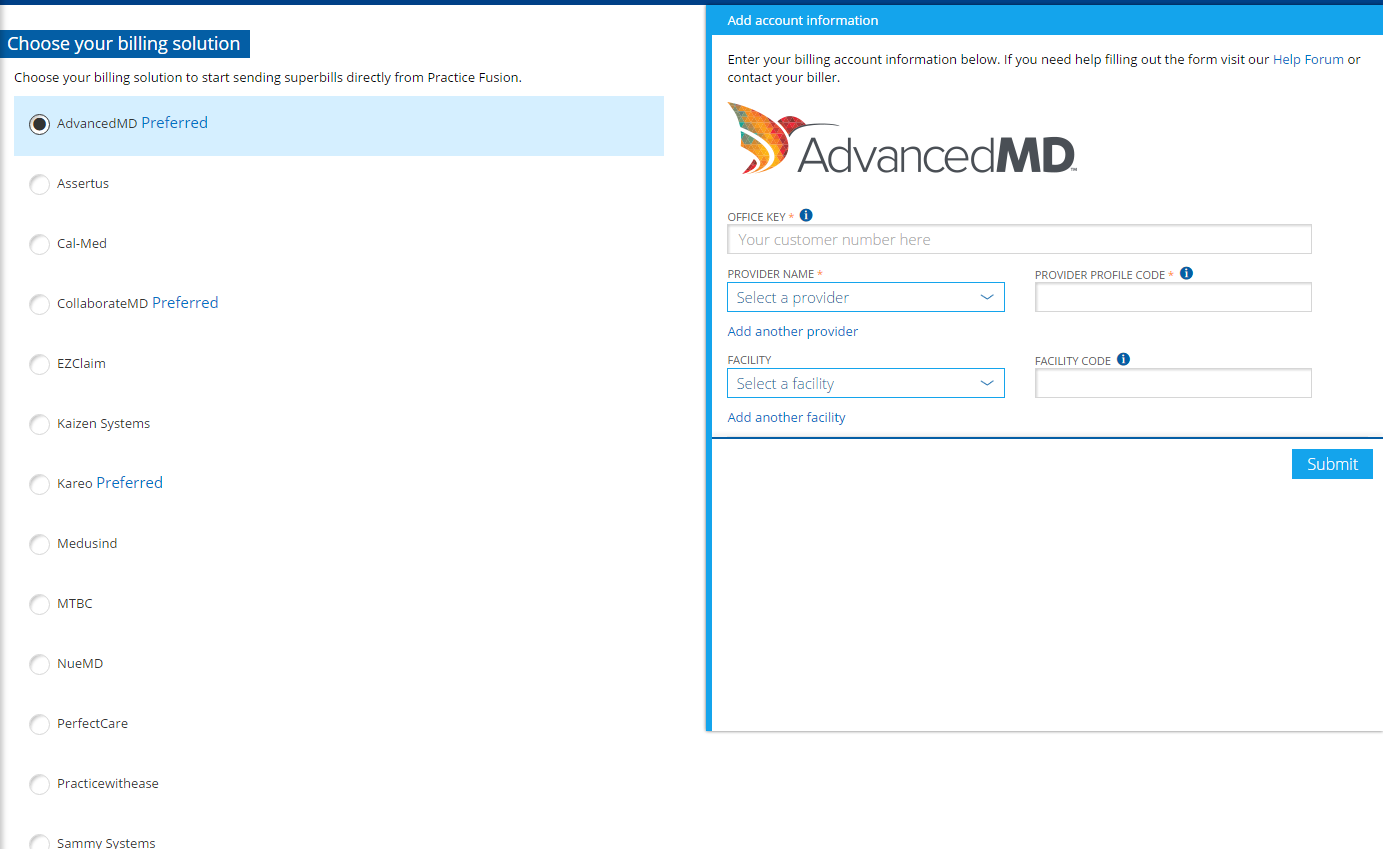Click the FACILITY field label
The image size is (1383, 849).
tap(750, 360)
